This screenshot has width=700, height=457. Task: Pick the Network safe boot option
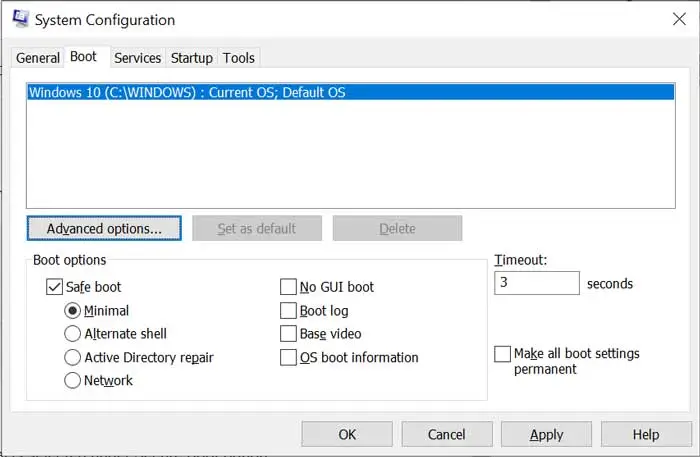pos(73,380)
